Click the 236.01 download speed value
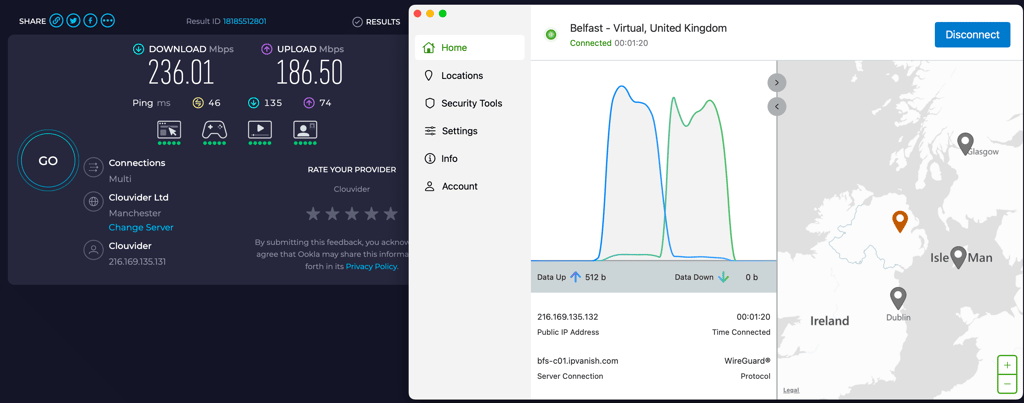Screen dimensions: 1024x403 pyautogui.click(x=181, y=73)
